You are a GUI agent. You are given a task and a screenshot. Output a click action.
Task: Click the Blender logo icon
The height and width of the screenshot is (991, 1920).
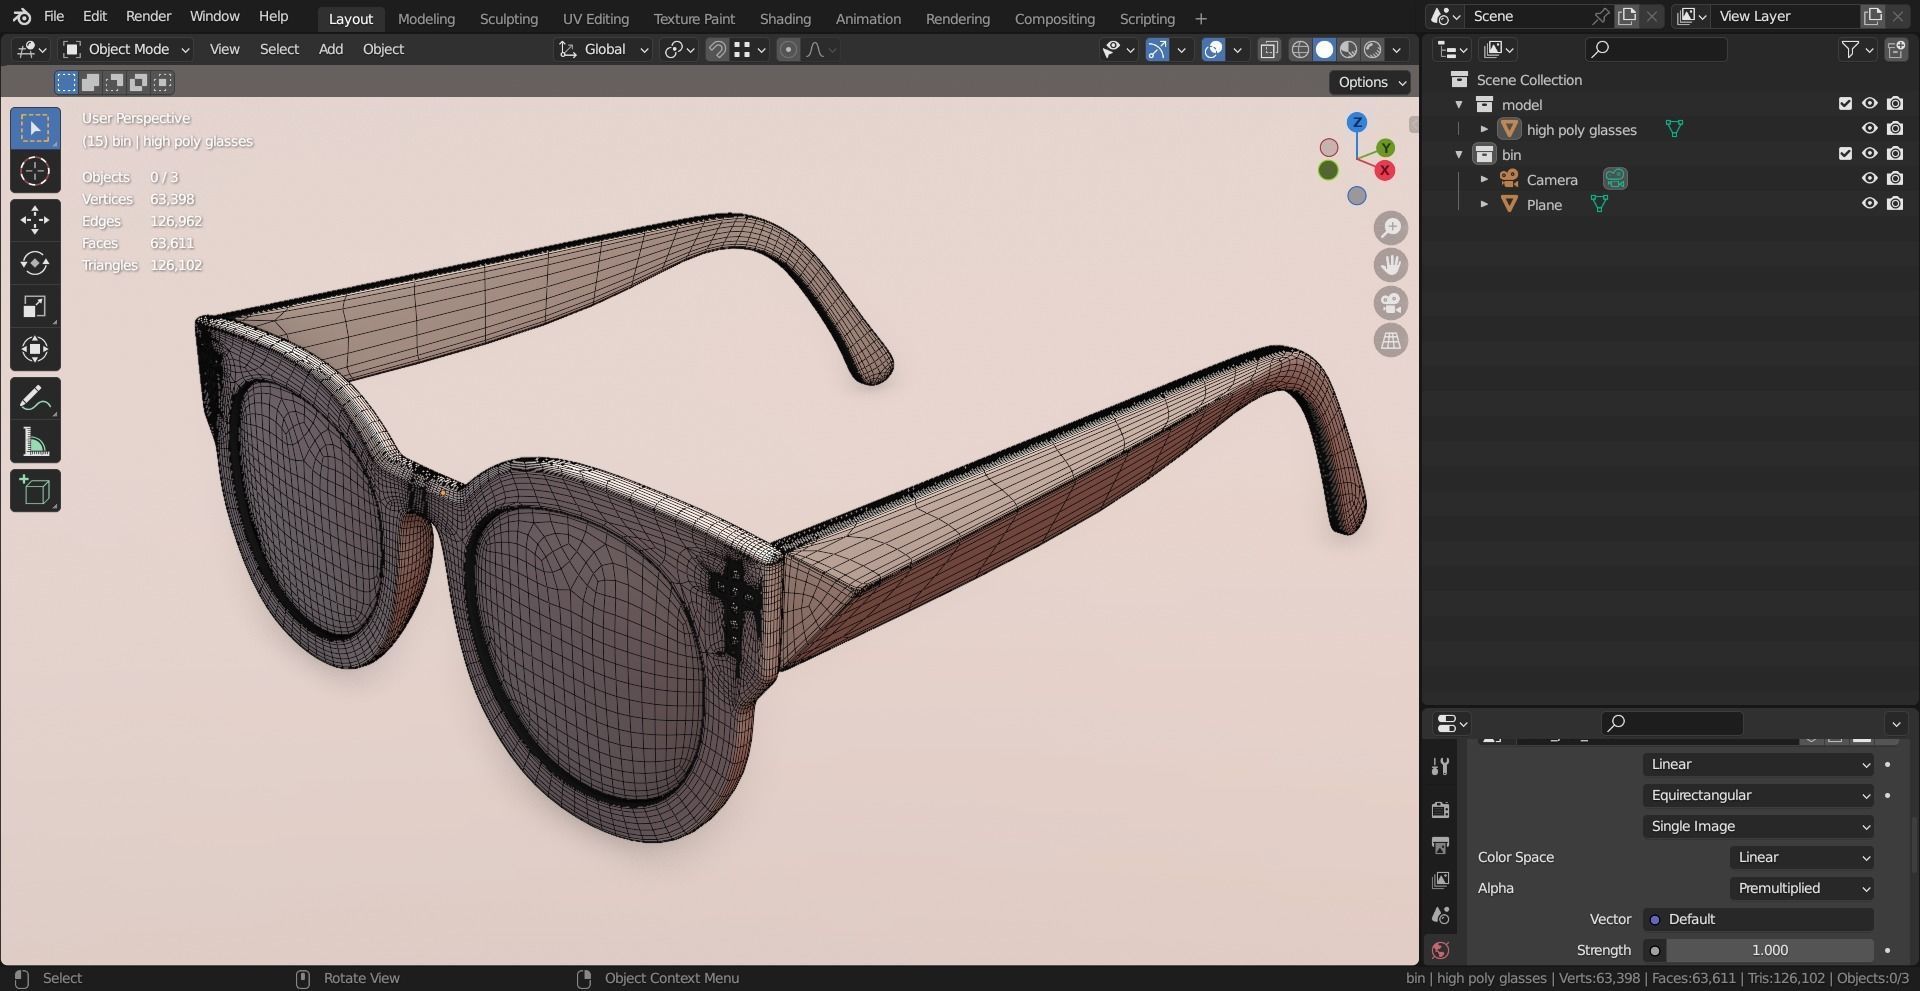click(22, 17)
